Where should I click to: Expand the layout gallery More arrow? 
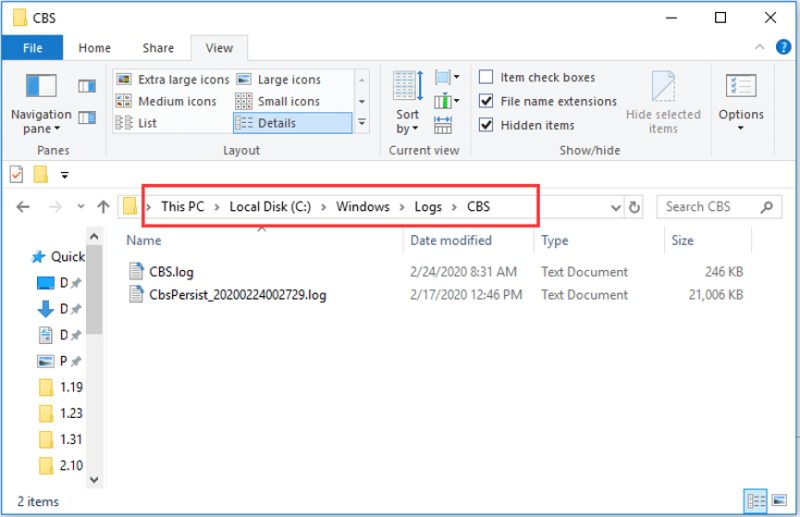click(x=362, y=123)
